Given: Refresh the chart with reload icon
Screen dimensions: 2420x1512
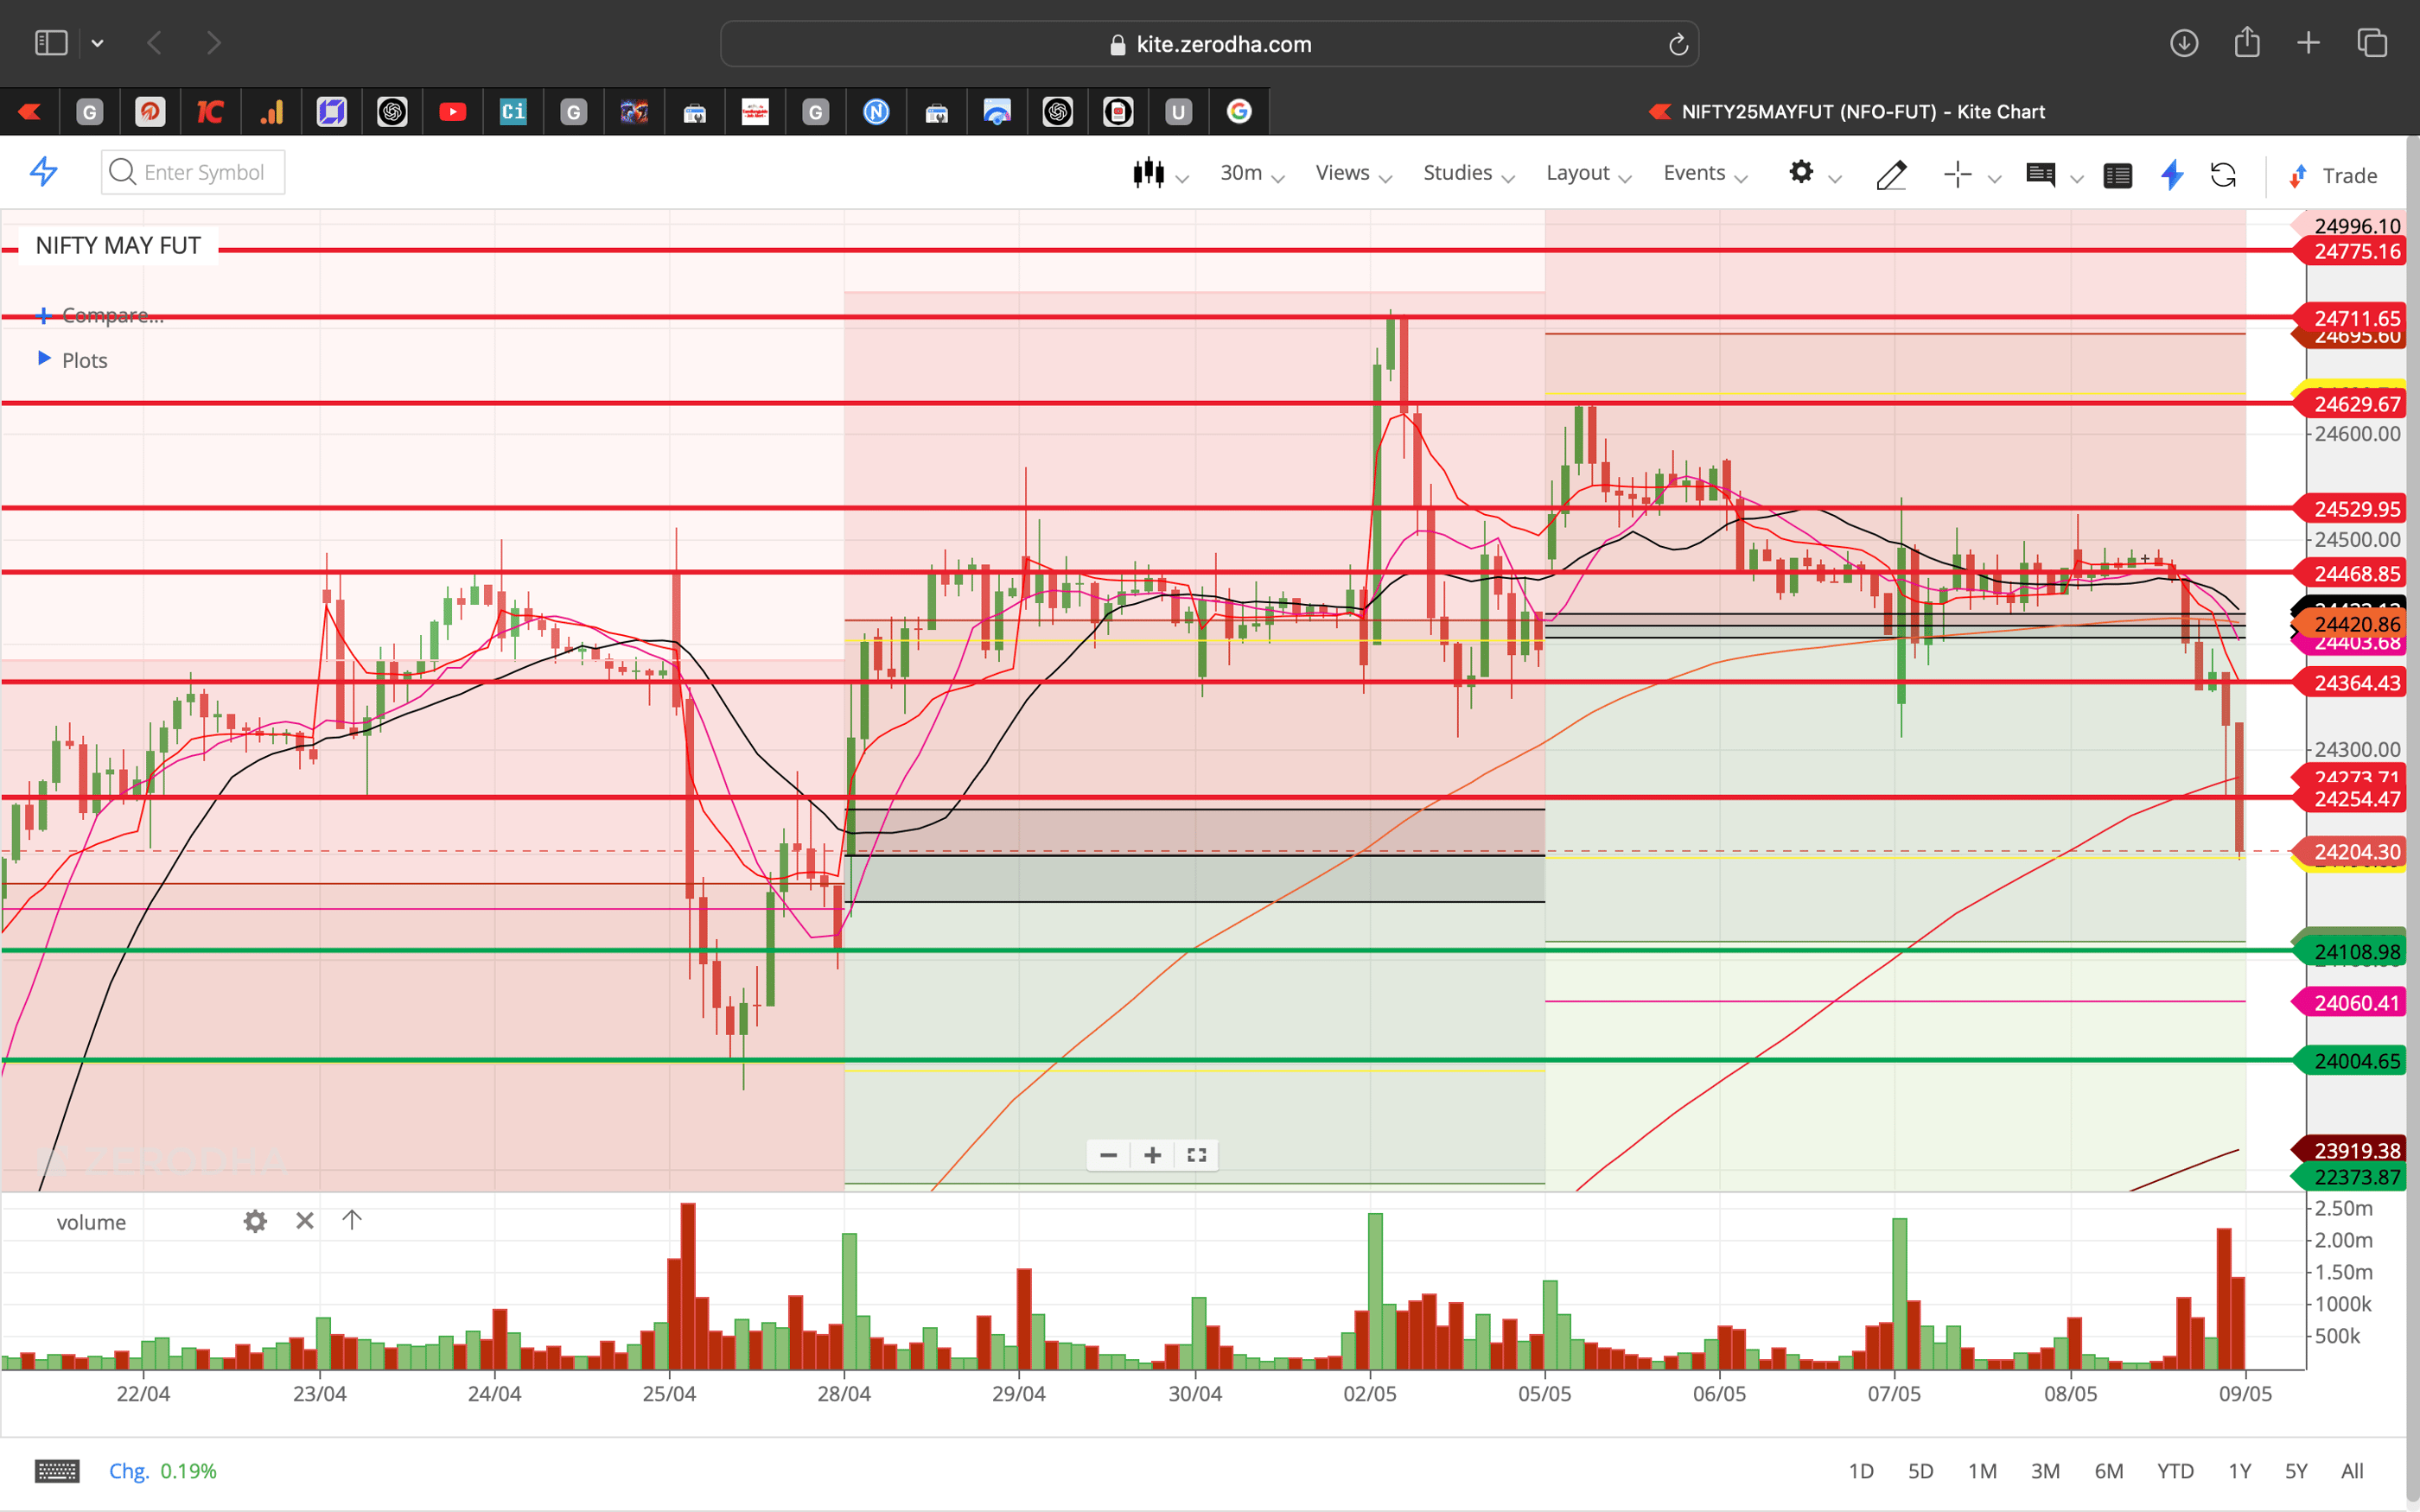Looking at the screenshot, I should pyautogui.click(x=2224, y=175).
